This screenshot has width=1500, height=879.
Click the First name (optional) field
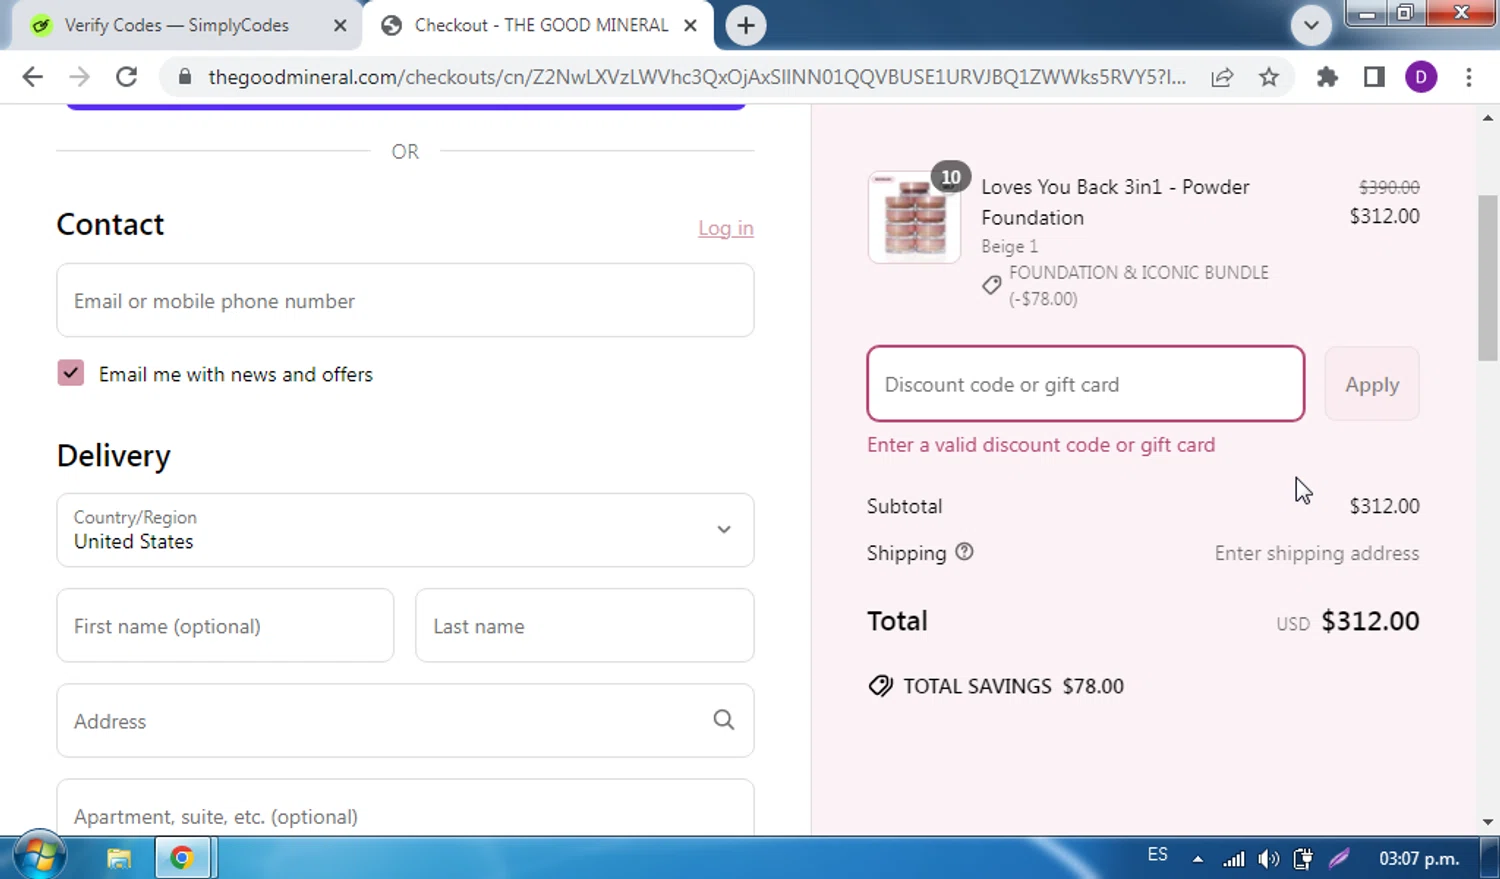225,625
